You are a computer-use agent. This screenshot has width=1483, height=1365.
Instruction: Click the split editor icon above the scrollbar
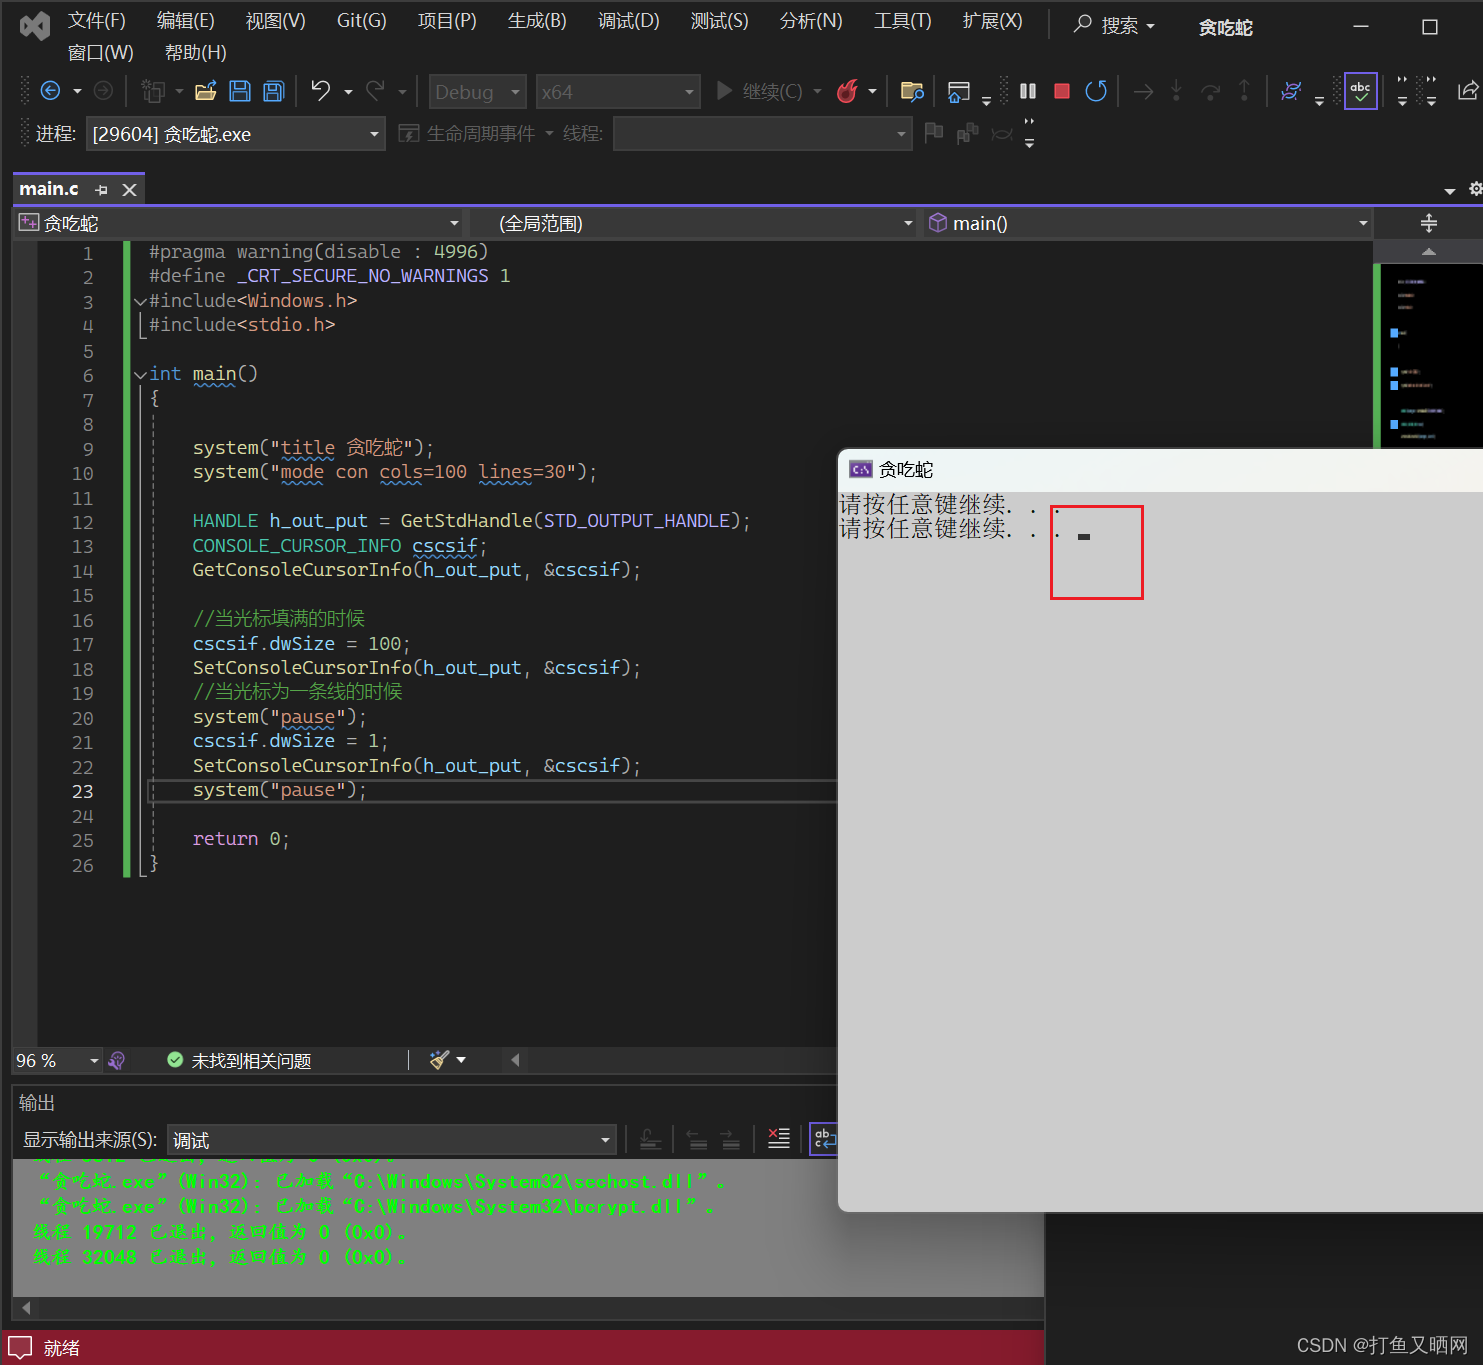tap(1429, 223)
